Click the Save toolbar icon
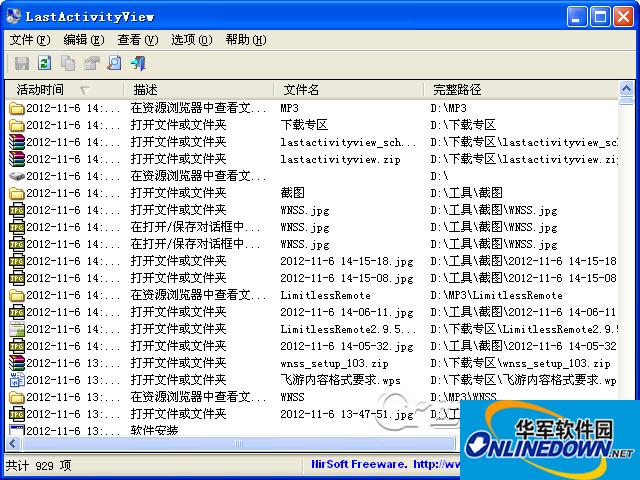Screen dimensions: 640x480 21,63
